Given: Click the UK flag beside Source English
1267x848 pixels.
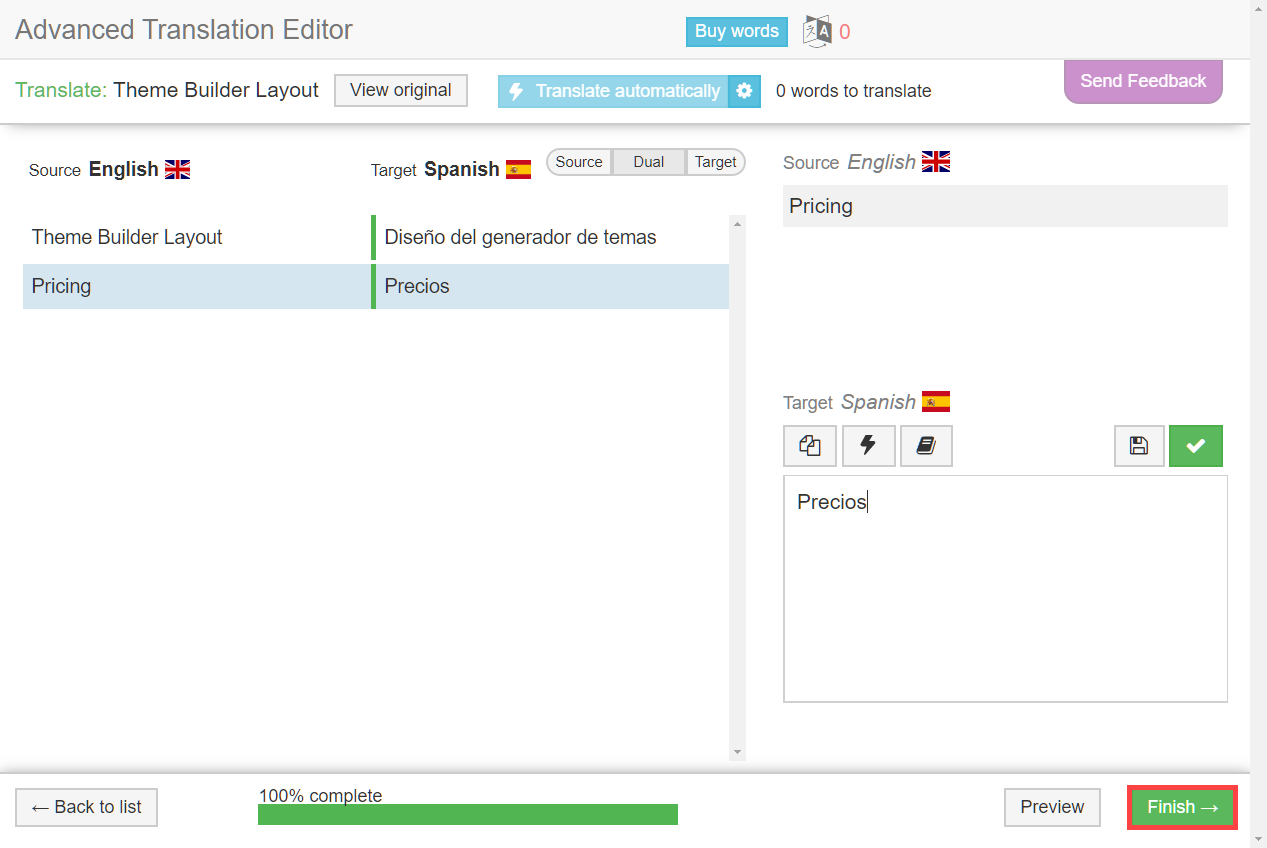Looking at the screenshot, I should pos(177,169).
